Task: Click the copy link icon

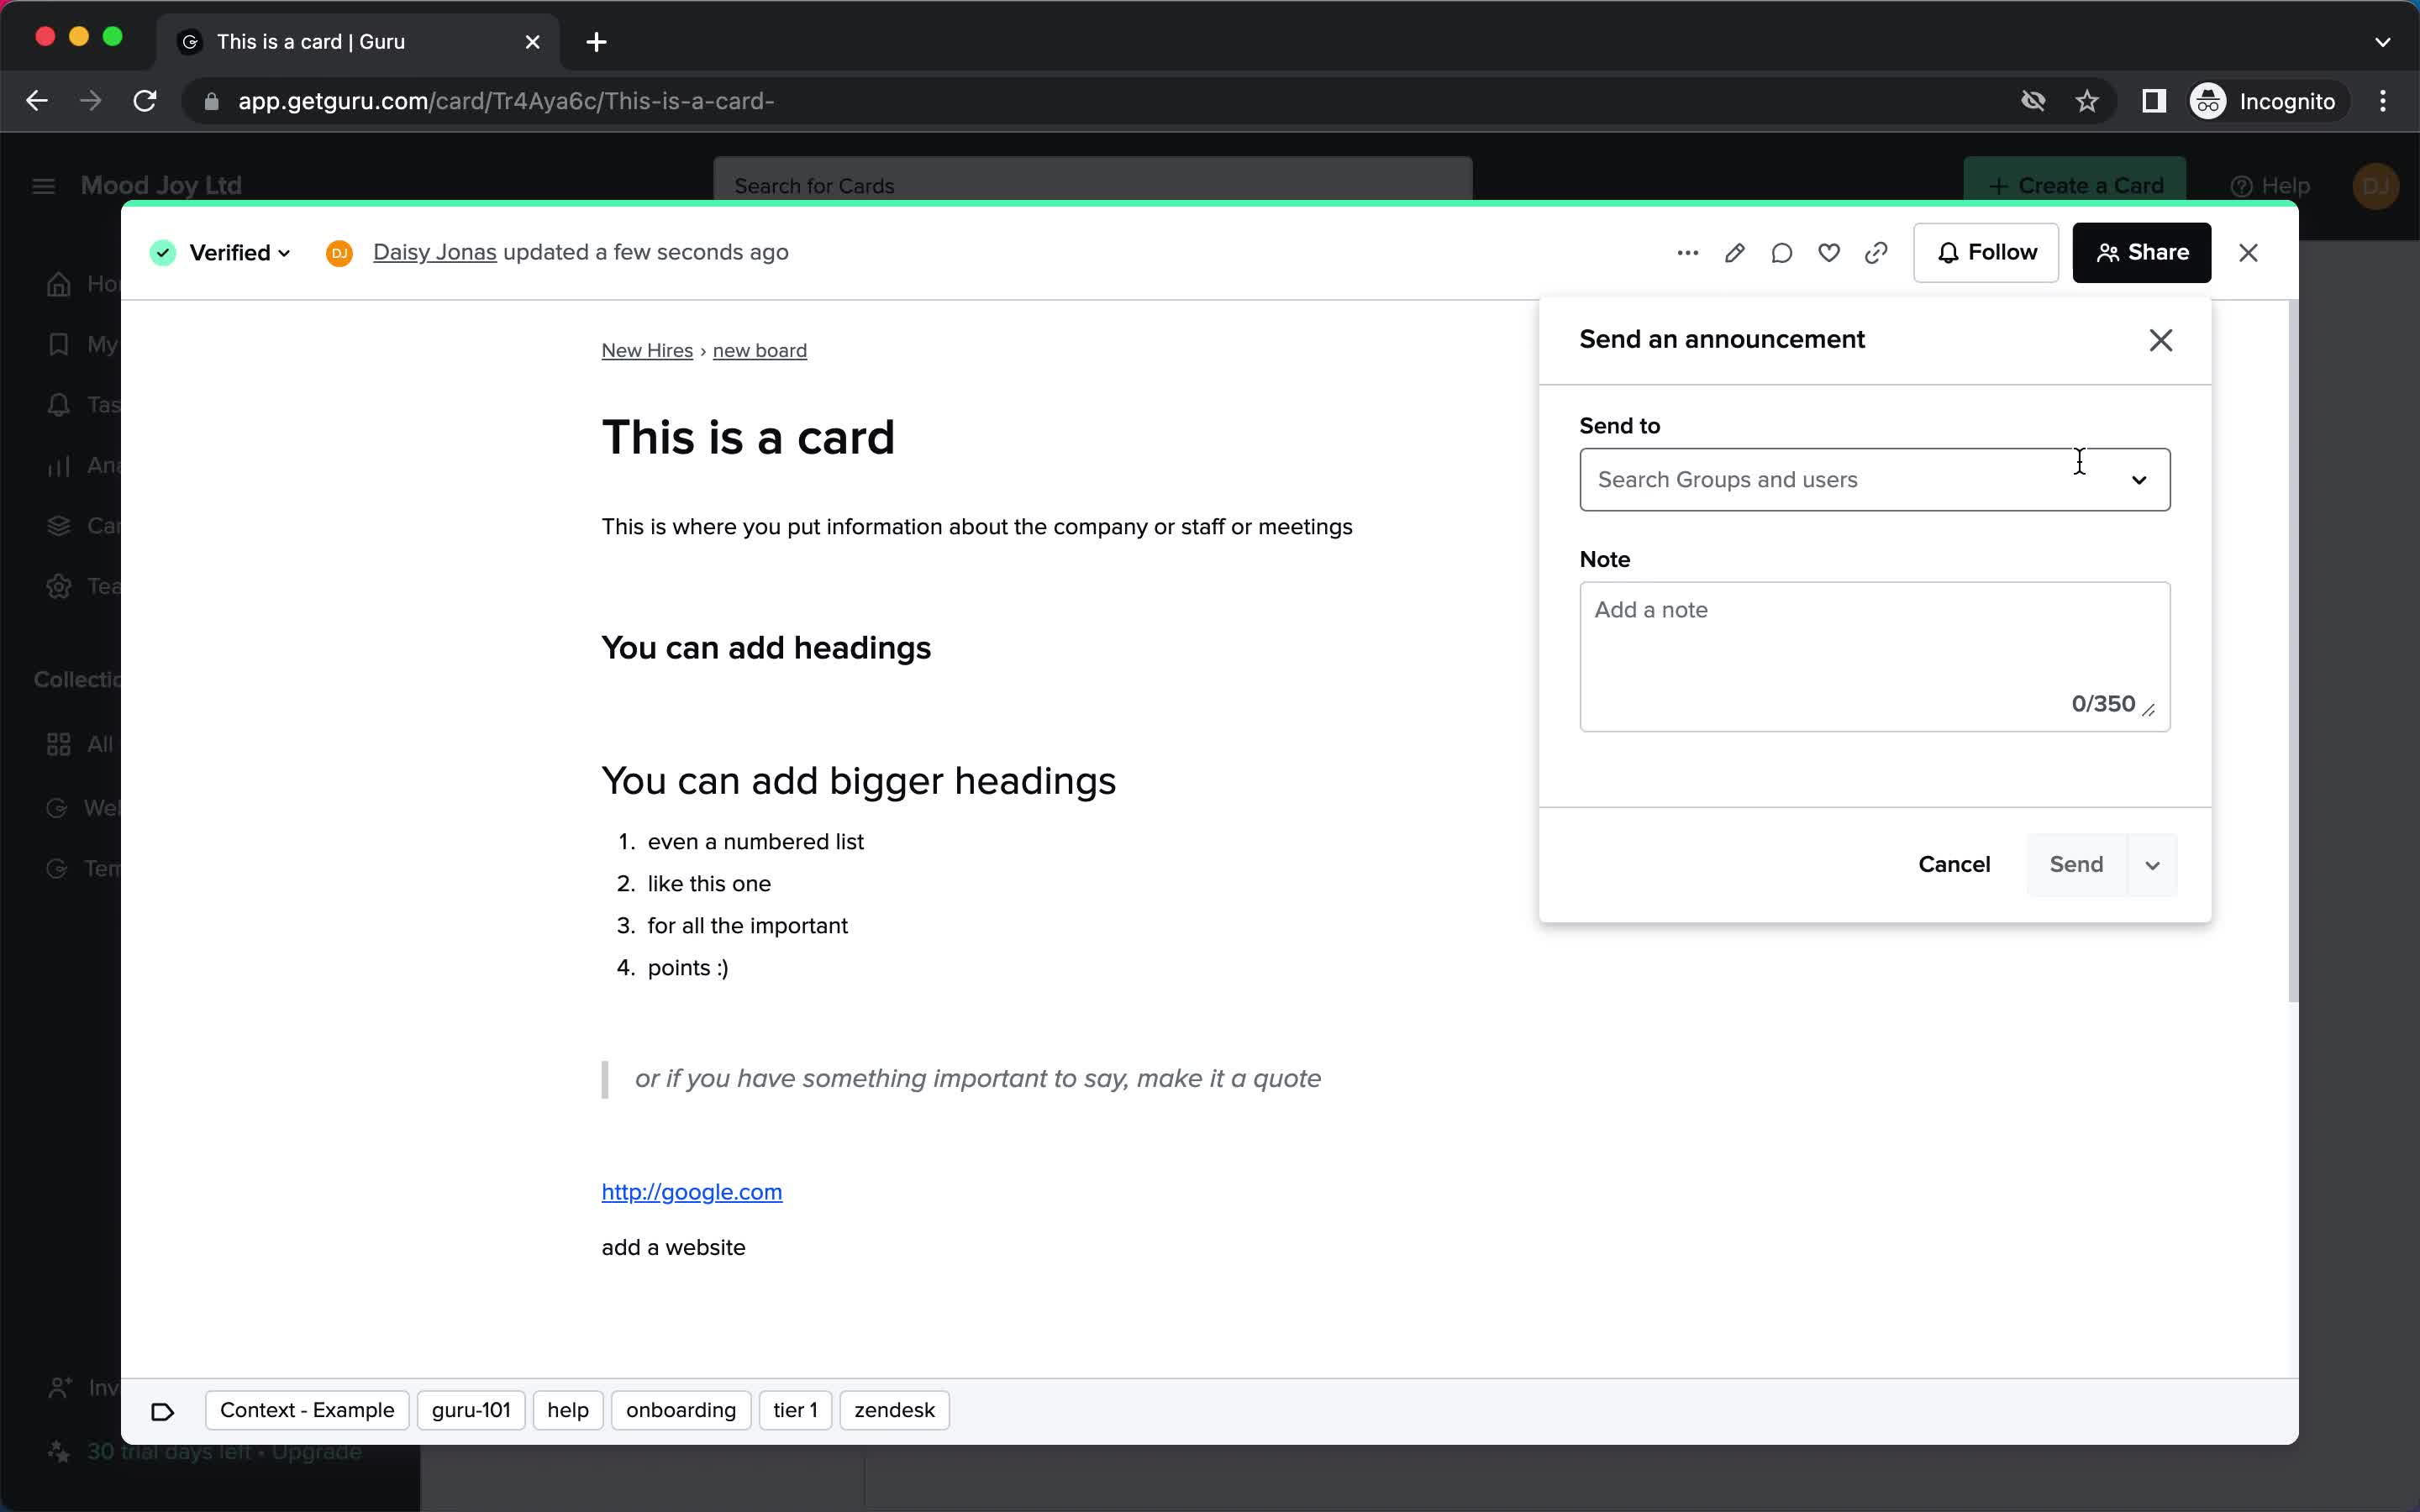Action: click(x=1876, y=251)
